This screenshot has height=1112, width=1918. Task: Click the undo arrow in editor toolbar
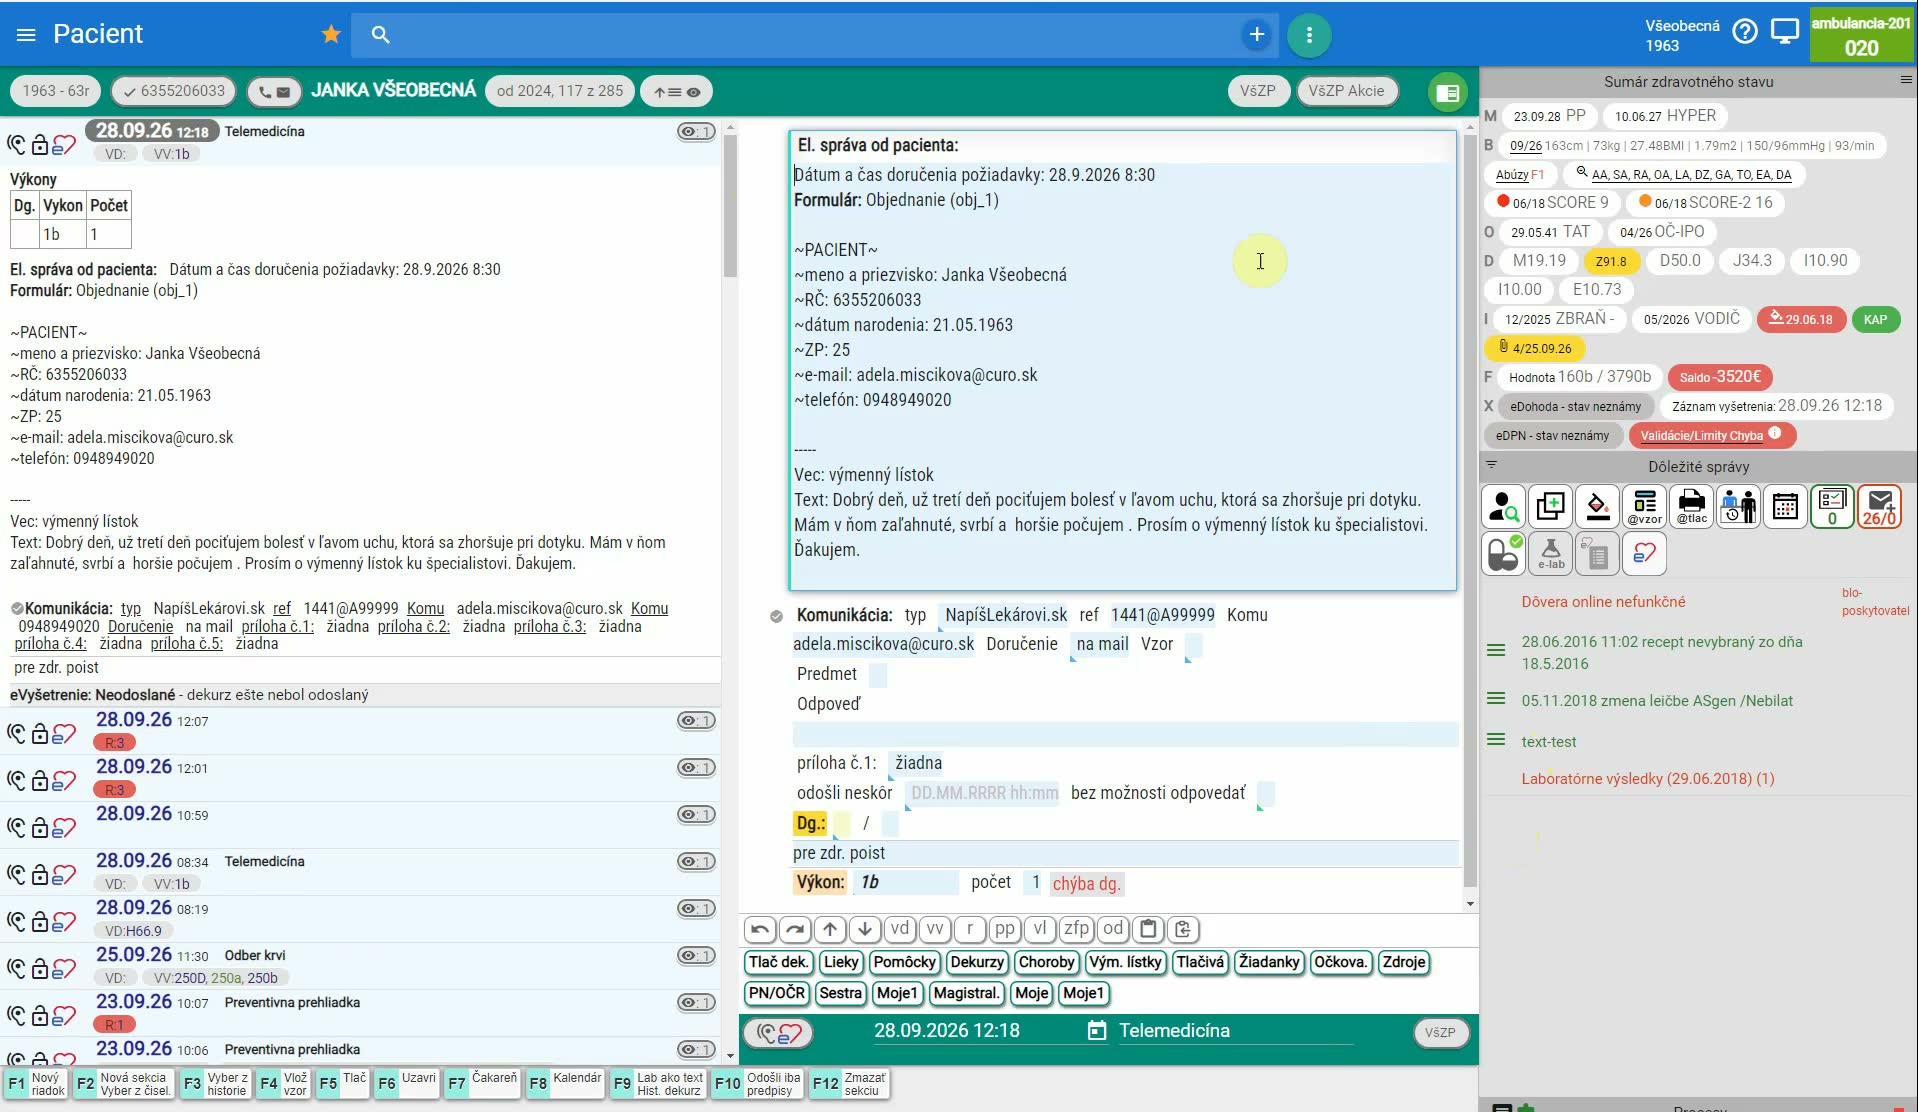point(760,929)
